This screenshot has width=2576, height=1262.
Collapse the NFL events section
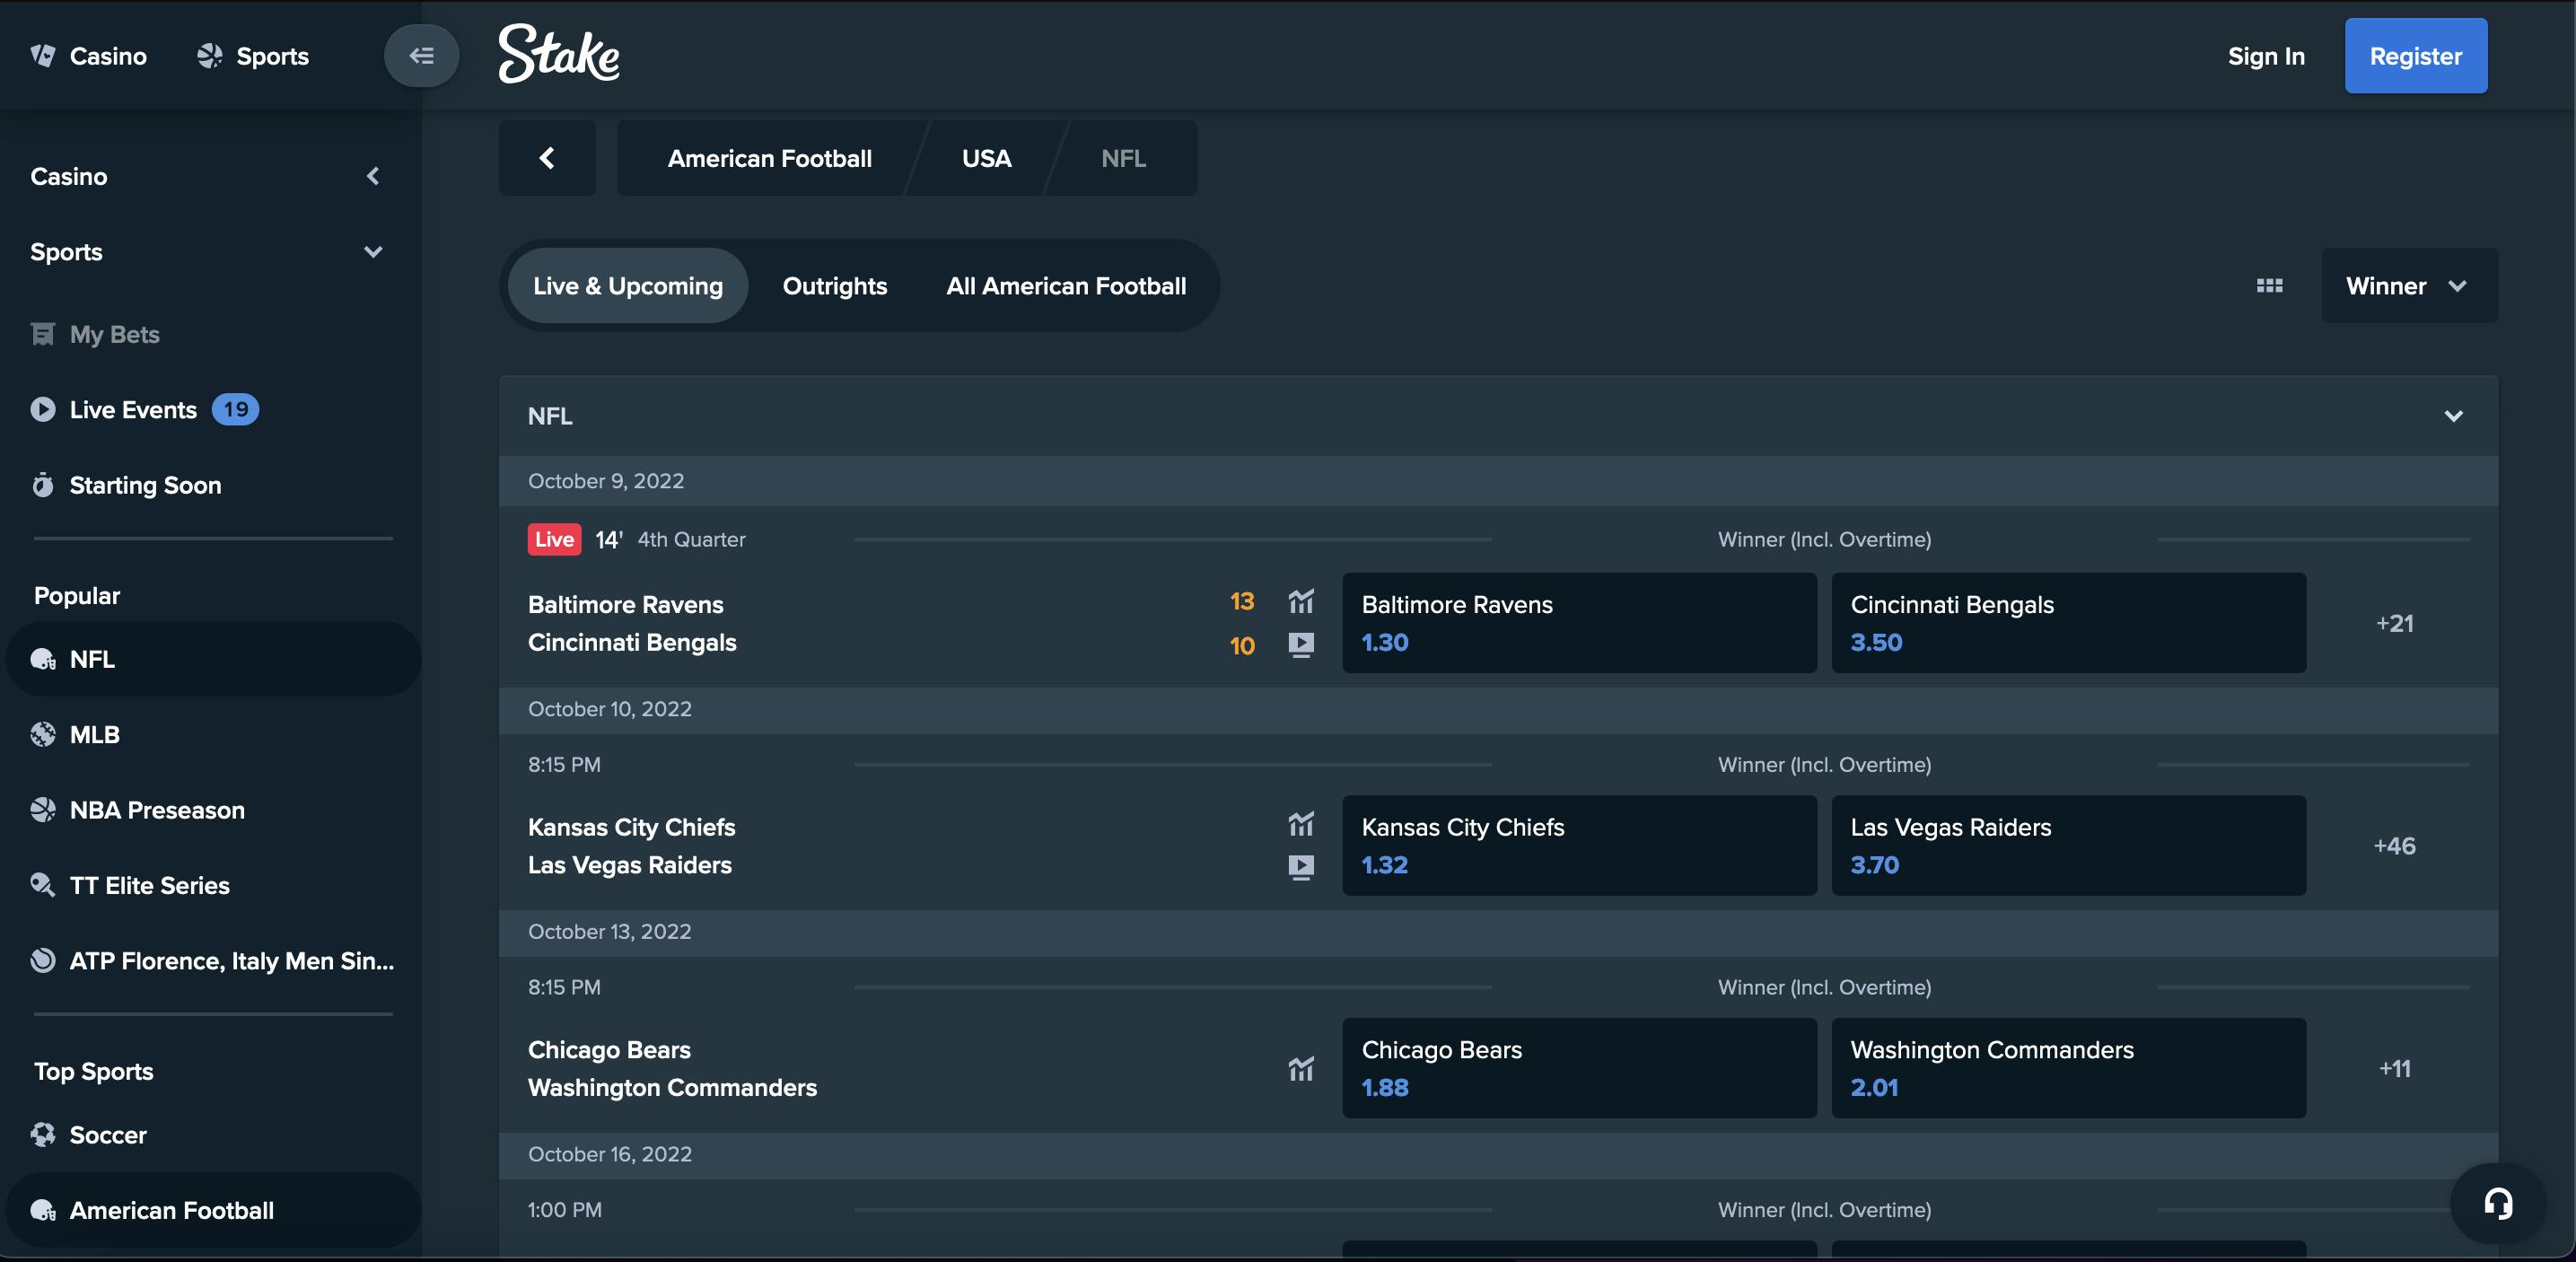coord(2453,416)
